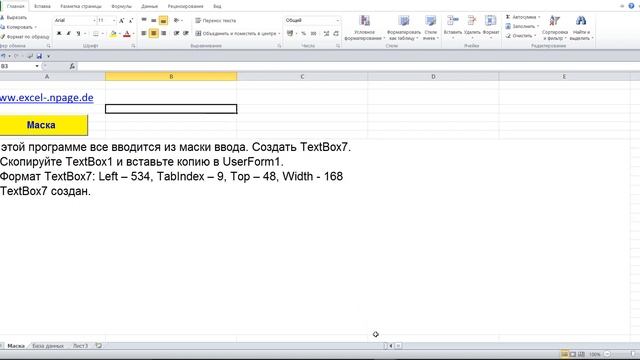Click the Bold formatting button
The width and height of the screenshot is (640, 360).
tap(59, 33)
